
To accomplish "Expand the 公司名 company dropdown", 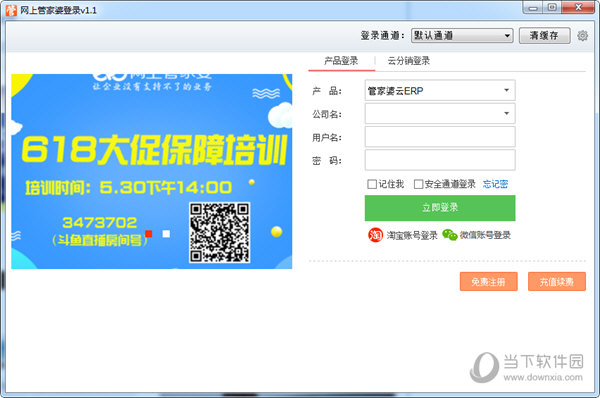I will point(440,113).
